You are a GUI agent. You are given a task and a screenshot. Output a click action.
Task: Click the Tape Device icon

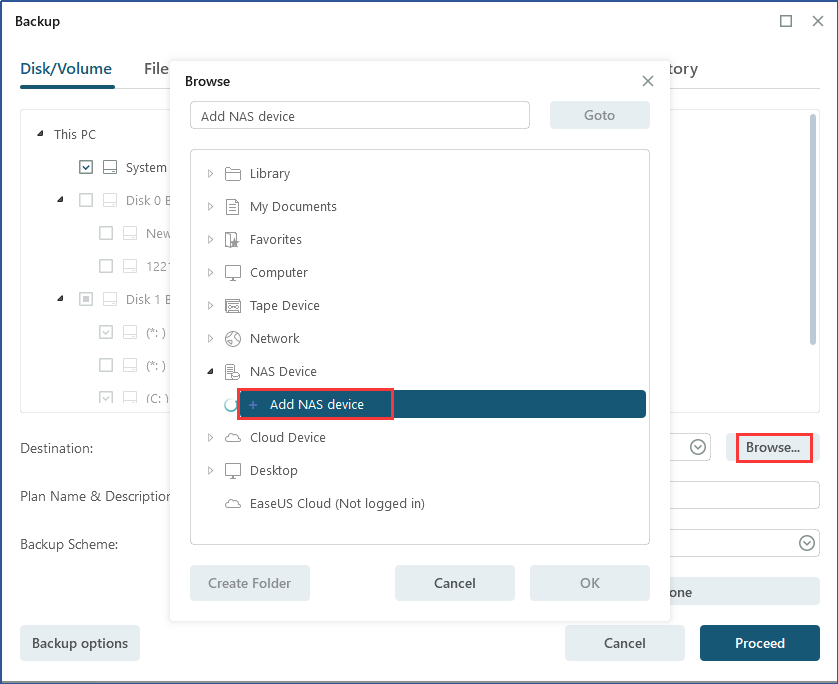(x=233, y=306)
